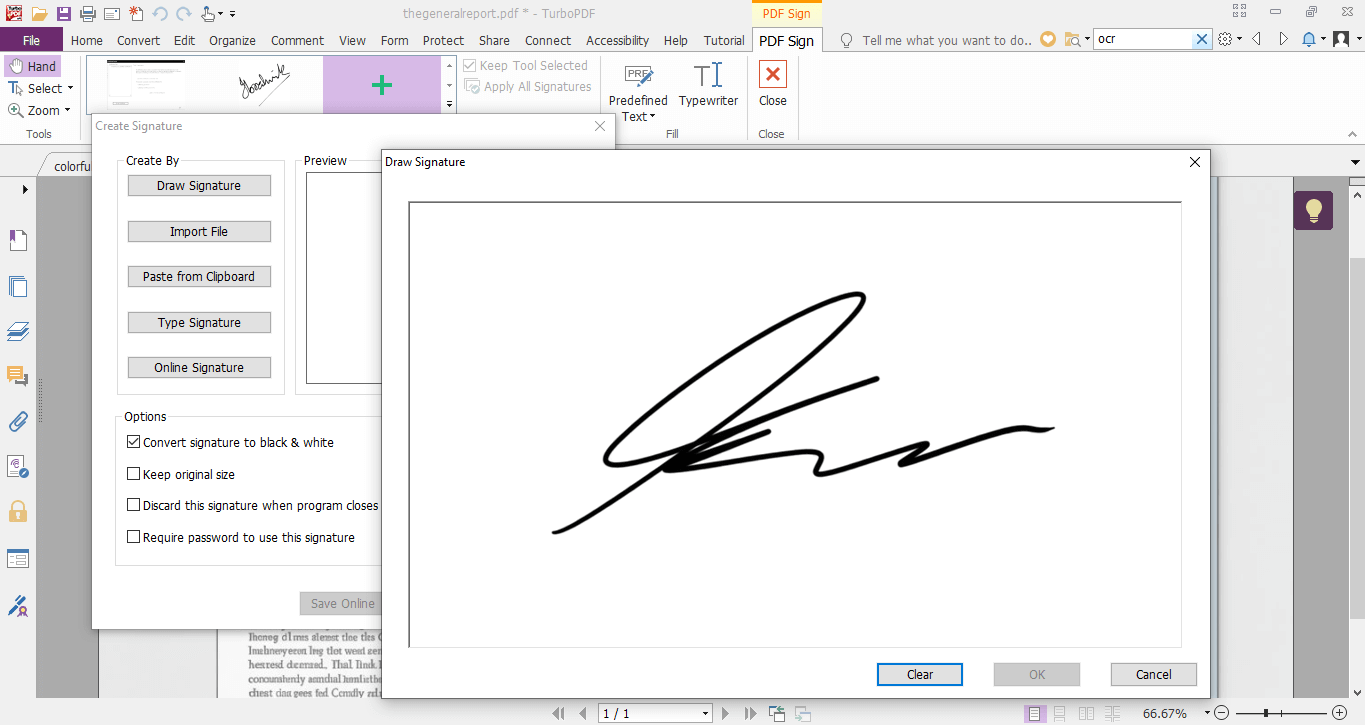Image resolution: width=1365 pixels, height=725 pixels.
Task: Expand the signature list dropdown arrow
Action: tap(448, 104)
